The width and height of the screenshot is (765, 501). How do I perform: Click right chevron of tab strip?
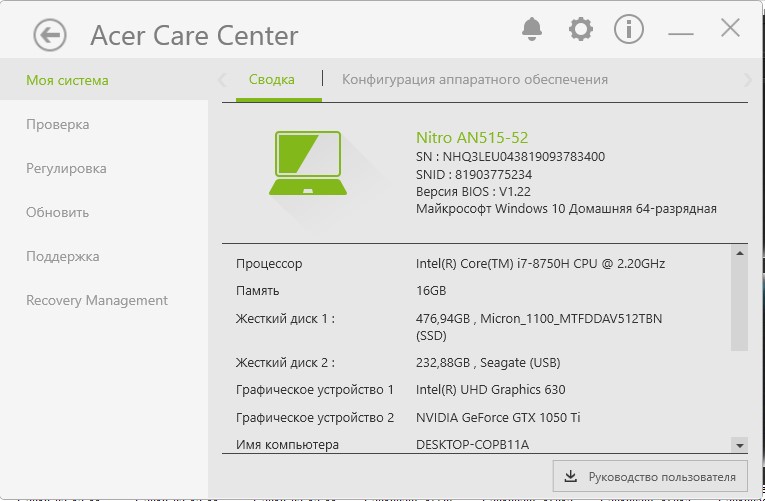(747, 80)
